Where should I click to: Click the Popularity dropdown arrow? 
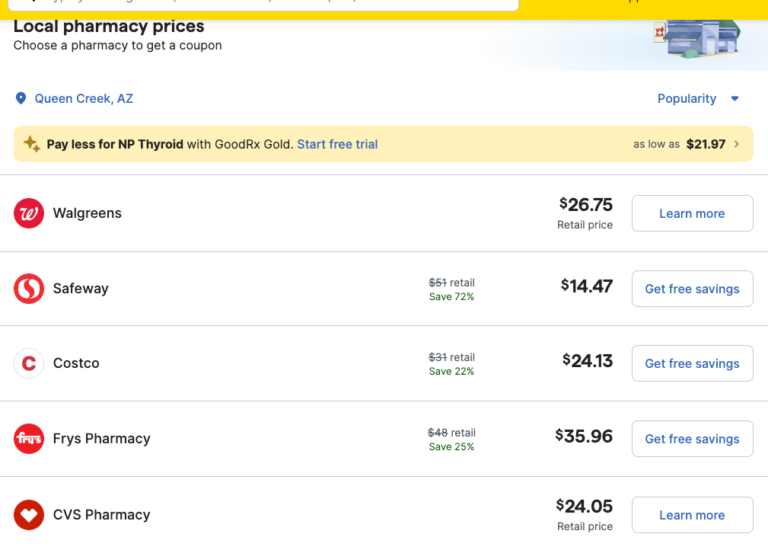click(x=735, y=99)
